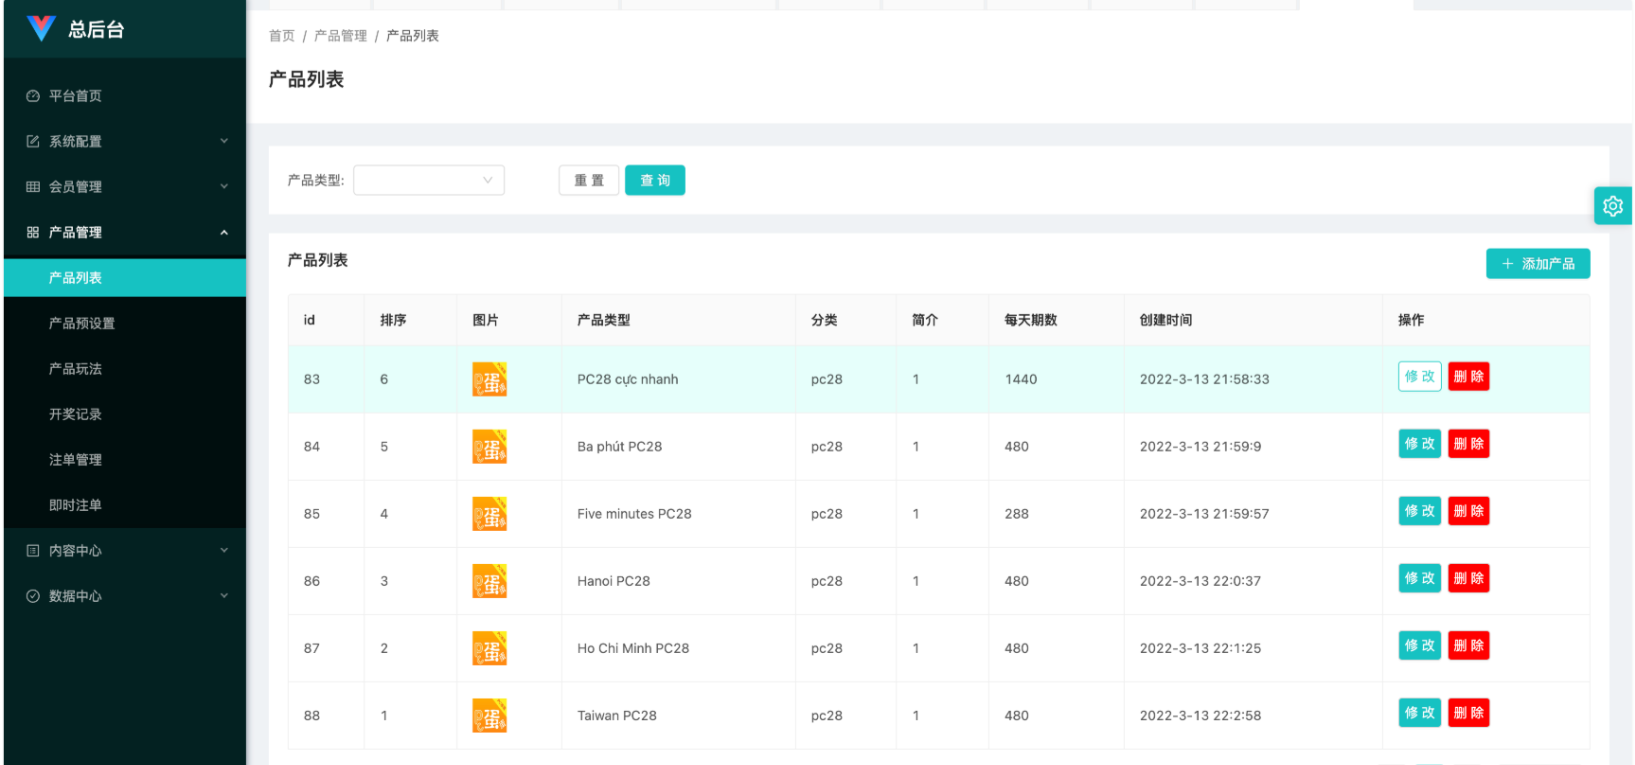Click 修改 for Taiwan PC28
The image size is (1635, 765).
click(1420, 713)
